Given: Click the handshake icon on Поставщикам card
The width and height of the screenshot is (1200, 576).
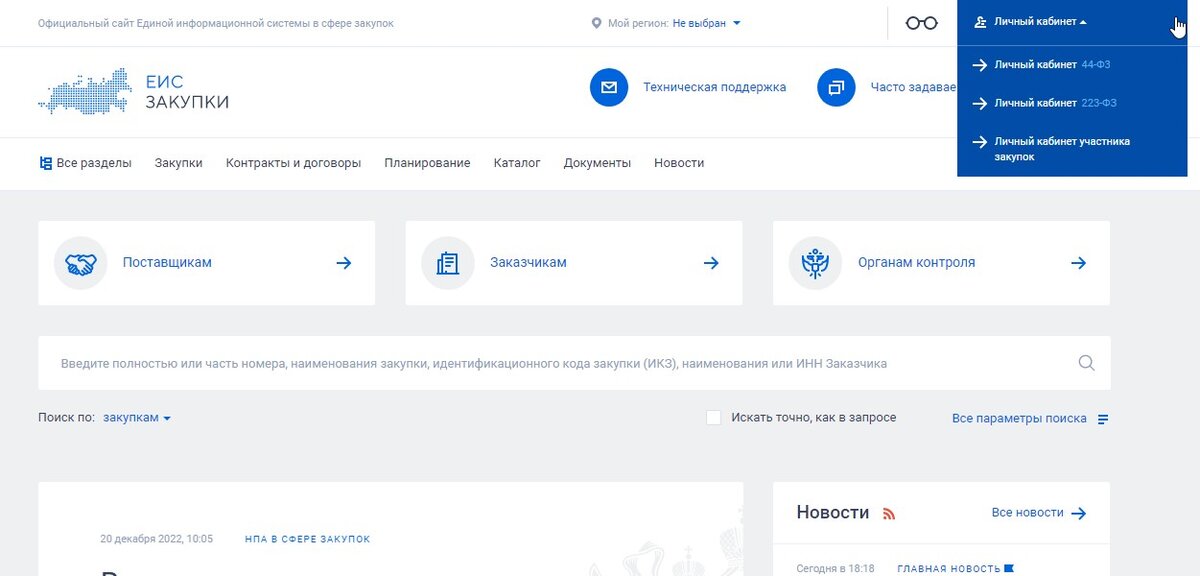Looking at the screenshot, I should pos(79,262).
